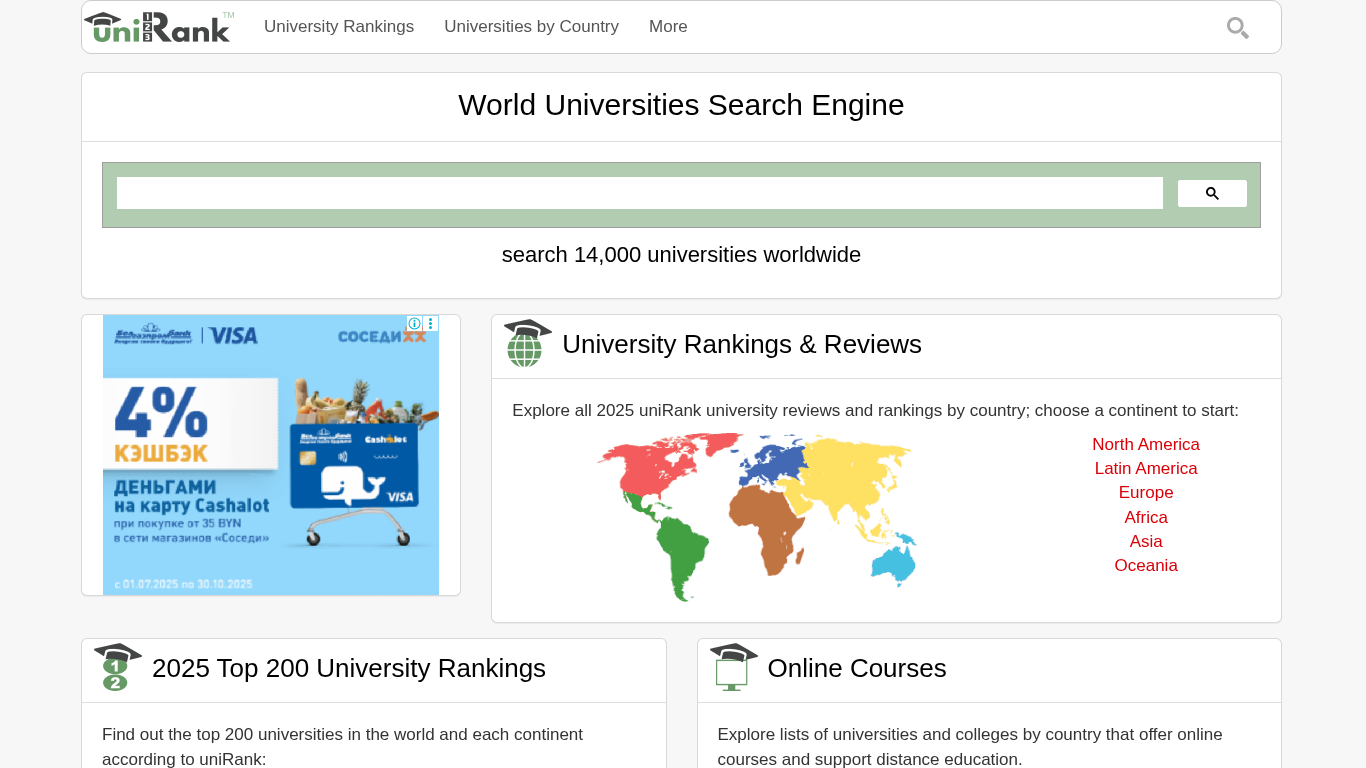
Task: Click the ad info icon
Action: pos(414,323)
